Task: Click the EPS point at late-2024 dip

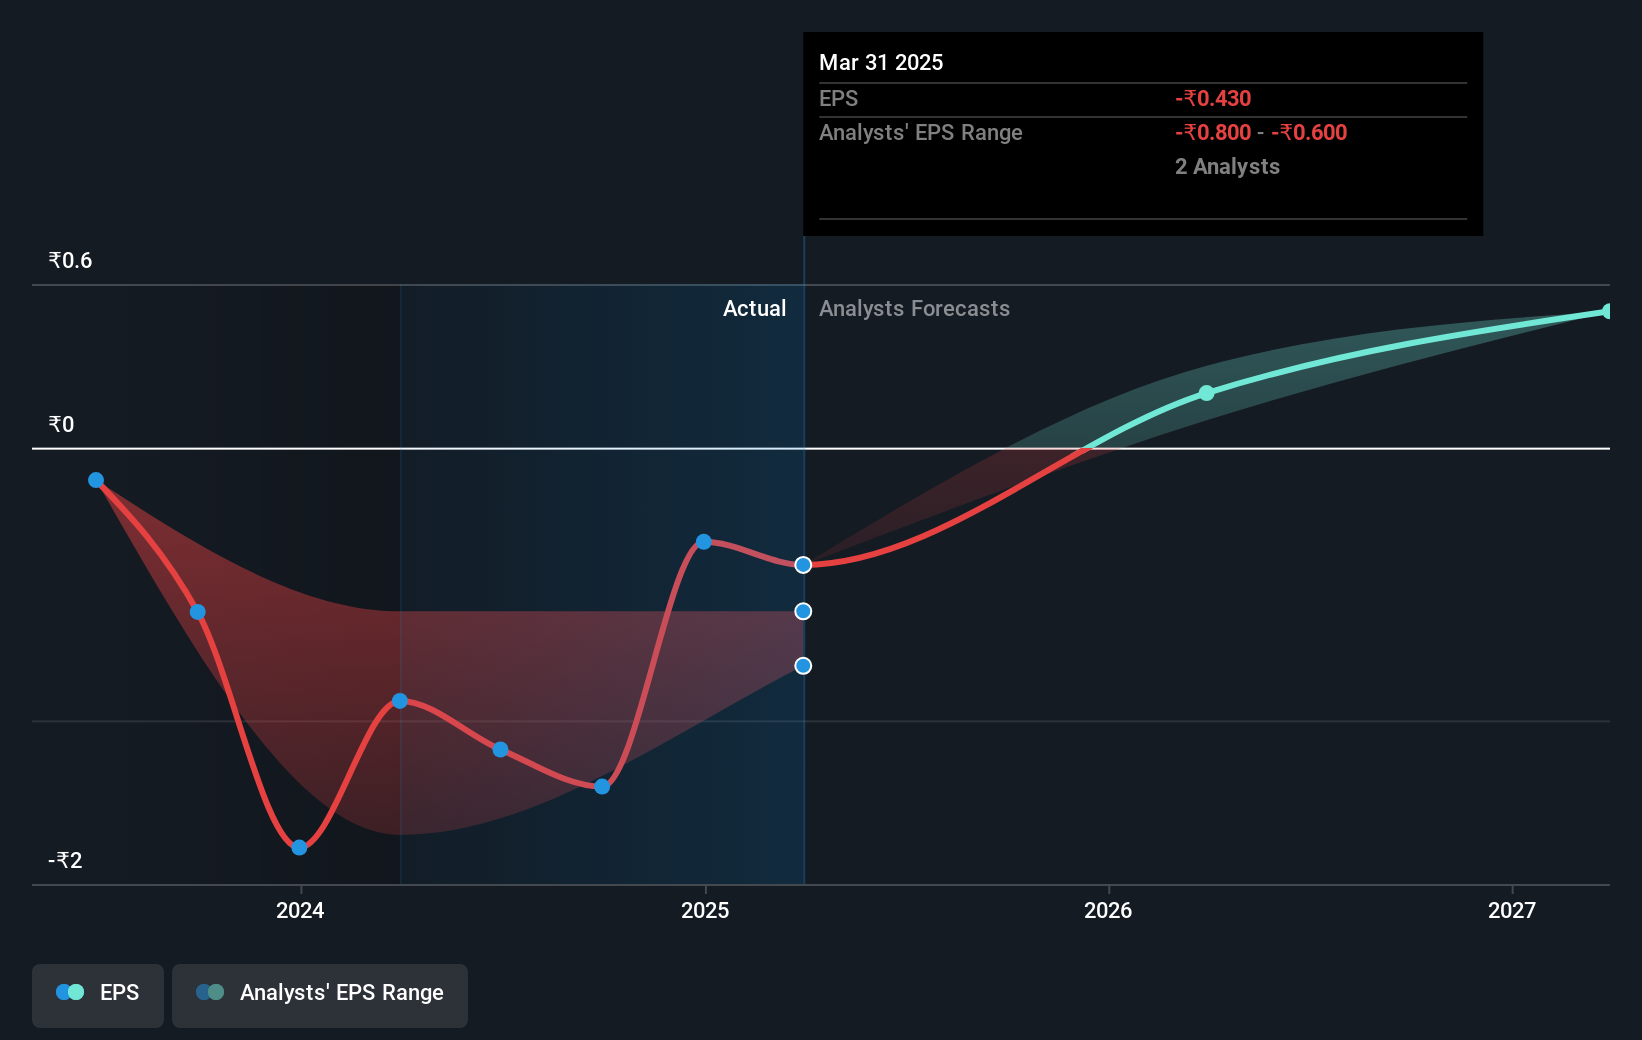Action: [x=602, y=787]
